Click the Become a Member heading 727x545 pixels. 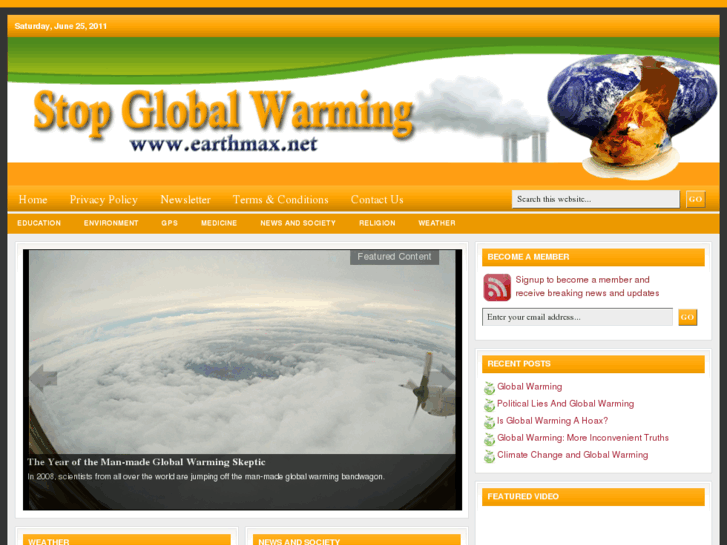tap(528, 257)
